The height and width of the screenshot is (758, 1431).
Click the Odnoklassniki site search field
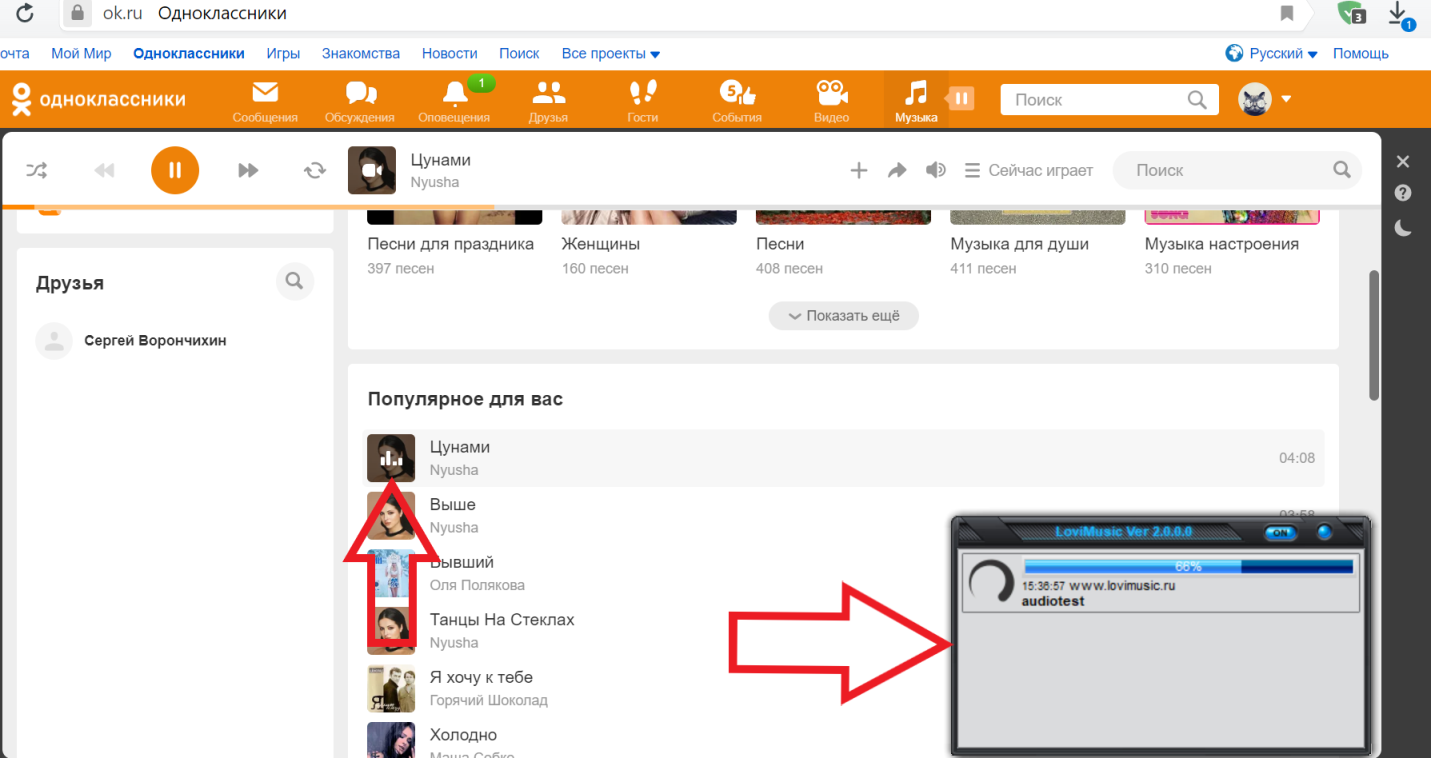pos(1110,99)
